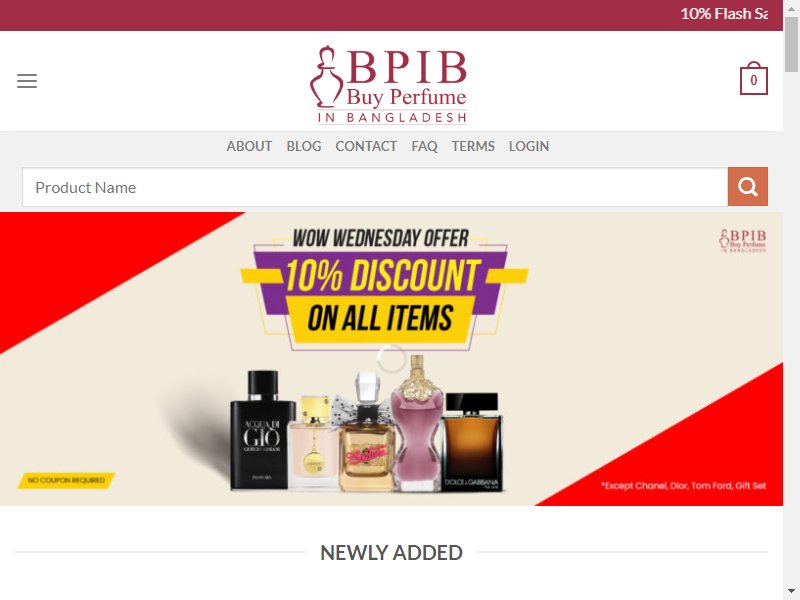Open the CONTACT link
800x600 pixels.
(366, 146)
